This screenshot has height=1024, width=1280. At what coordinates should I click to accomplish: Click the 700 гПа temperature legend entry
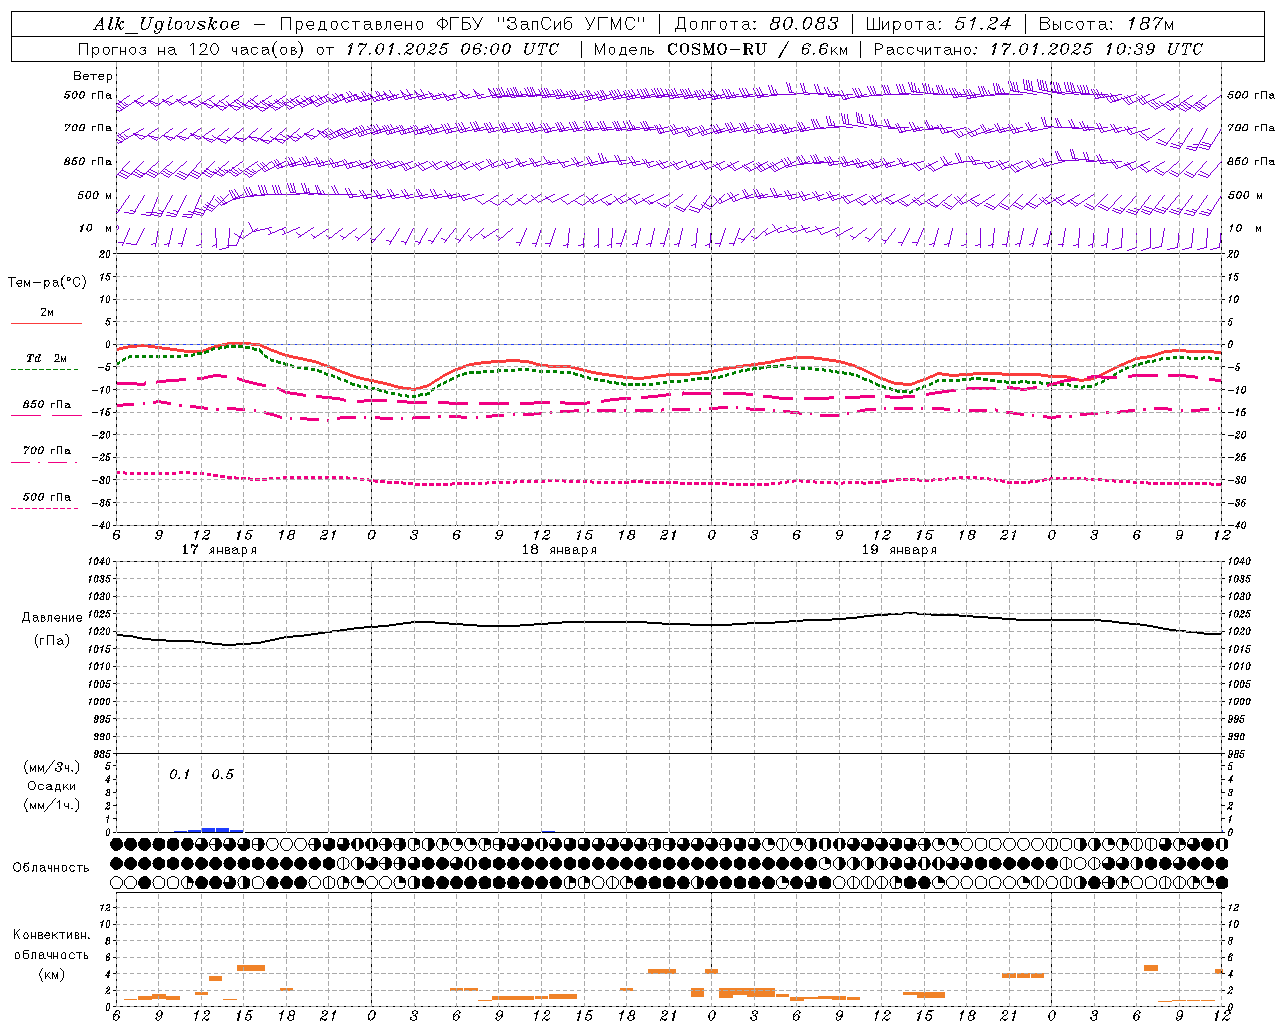coord(47,451)
